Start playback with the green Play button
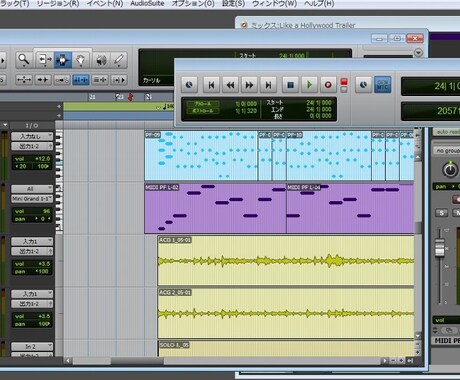The height and width of the screenshot is (380, 460). (309, 85)
